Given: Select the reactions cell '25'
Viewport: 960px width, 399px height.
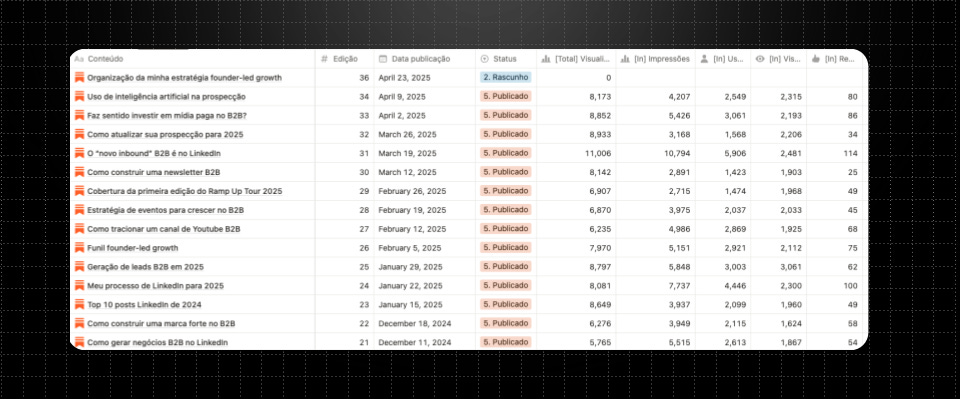Looking at the screenshot, I should point(834,172).
